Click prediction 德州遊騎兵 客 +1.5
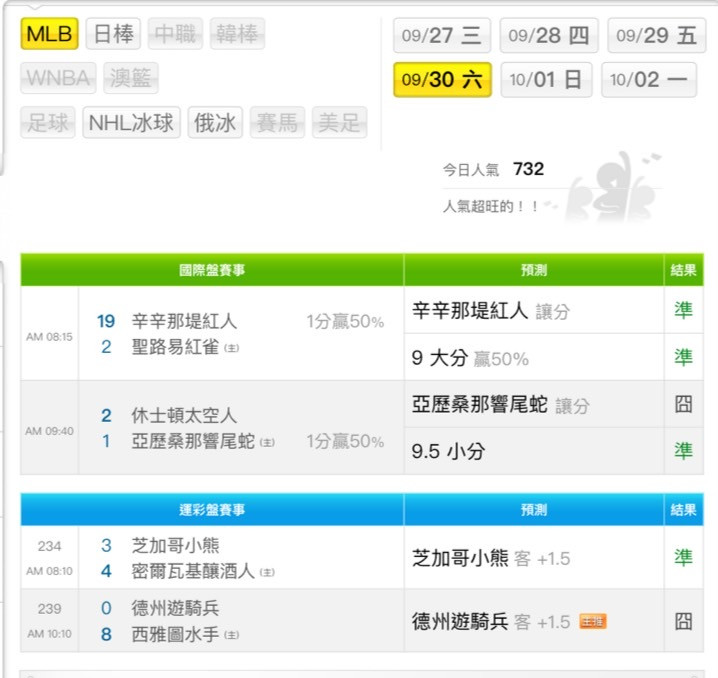This screenshot has height=678, width=718. [x=491, y=622]
